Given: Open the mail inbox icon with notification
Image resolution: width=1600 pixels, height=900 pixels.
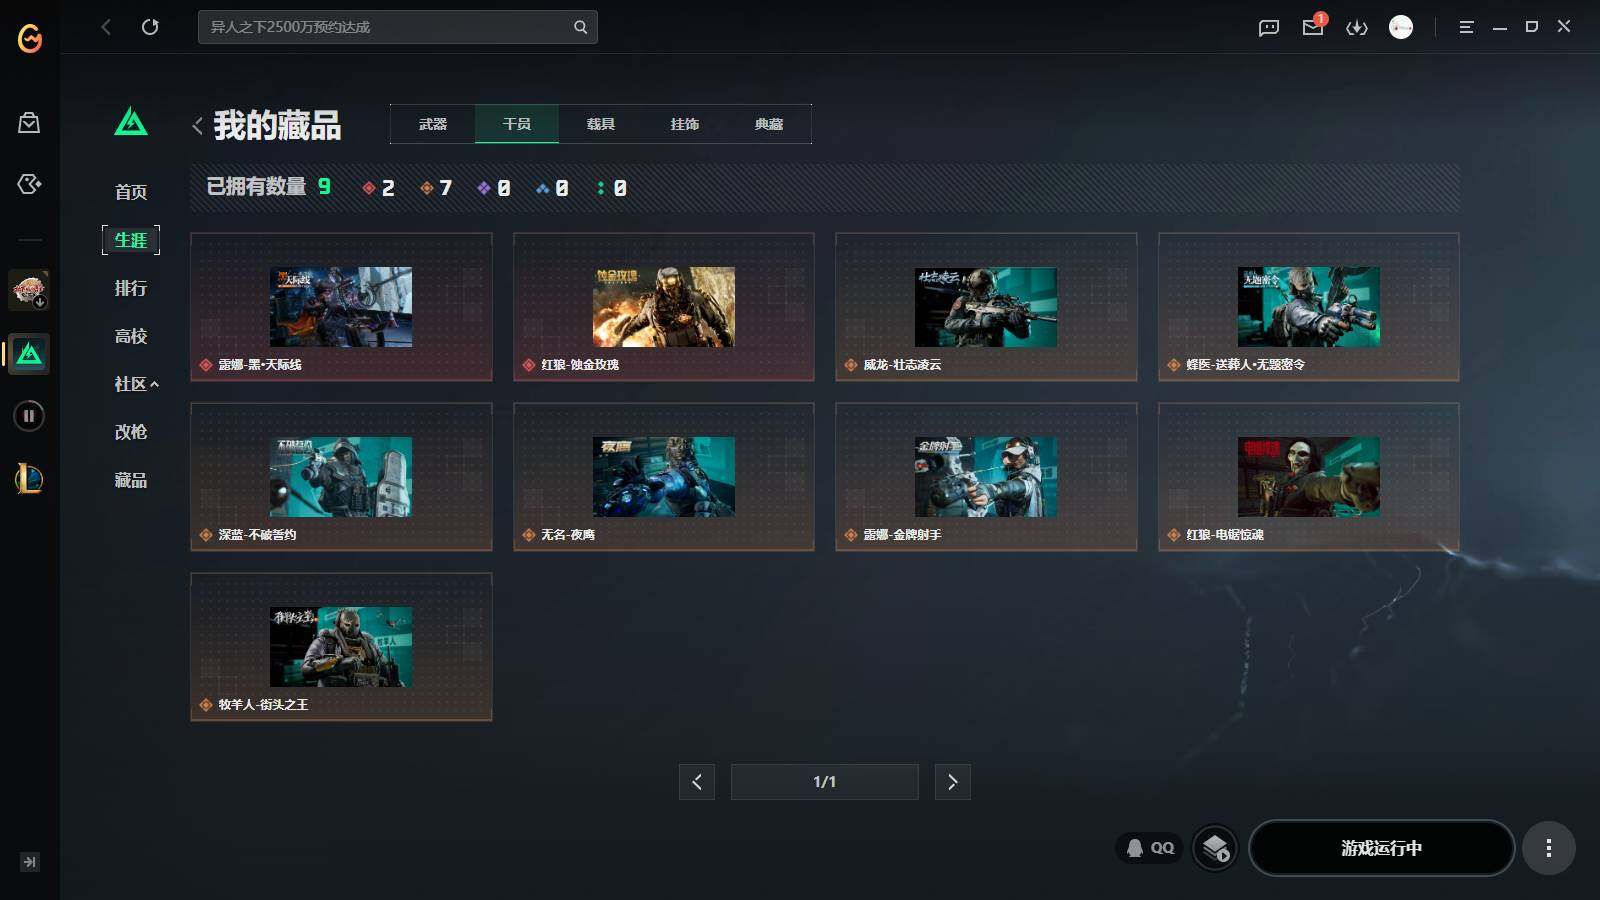Looking at the screenshot, I should [1313, 27].
